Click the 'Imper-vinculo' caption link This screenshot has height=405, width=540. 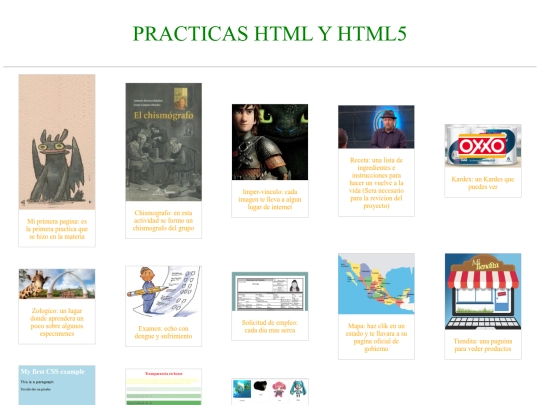(x=270, y=199)
